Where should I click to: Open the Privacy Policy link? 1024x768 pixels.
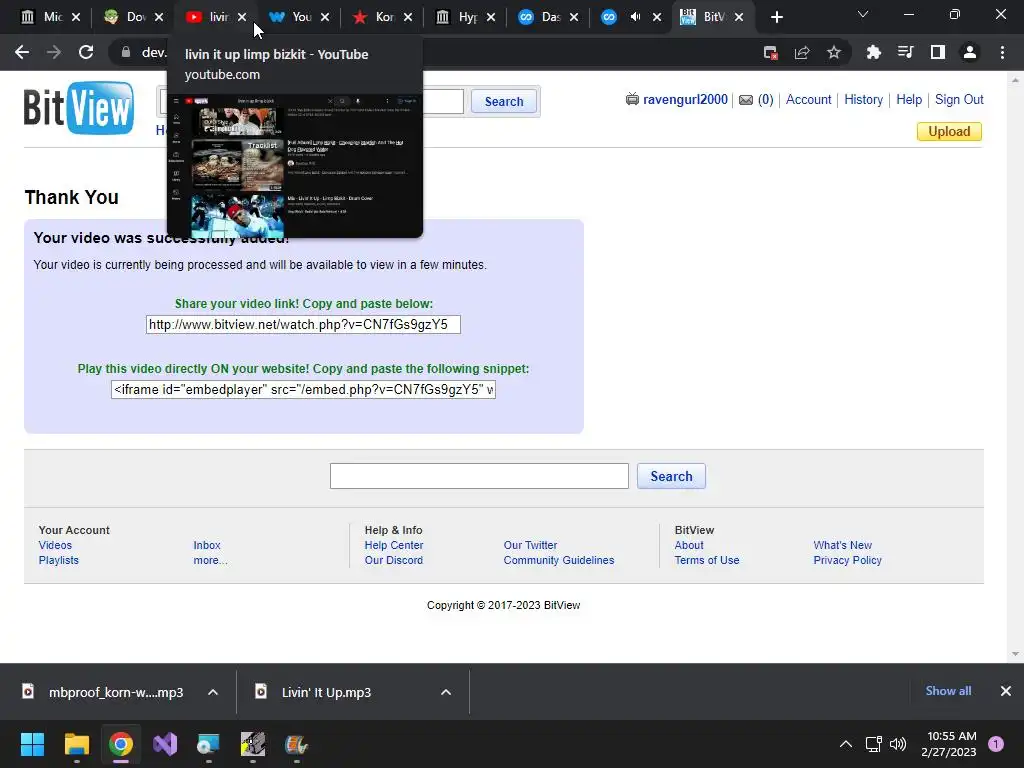[x=848, y=560]
